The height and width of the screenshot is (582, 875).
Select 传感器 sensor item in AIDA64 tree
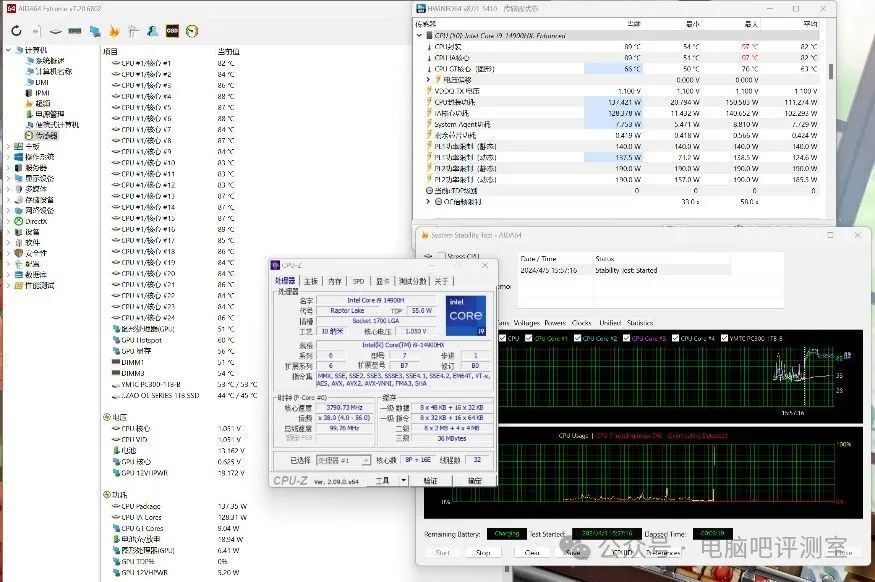45,135
